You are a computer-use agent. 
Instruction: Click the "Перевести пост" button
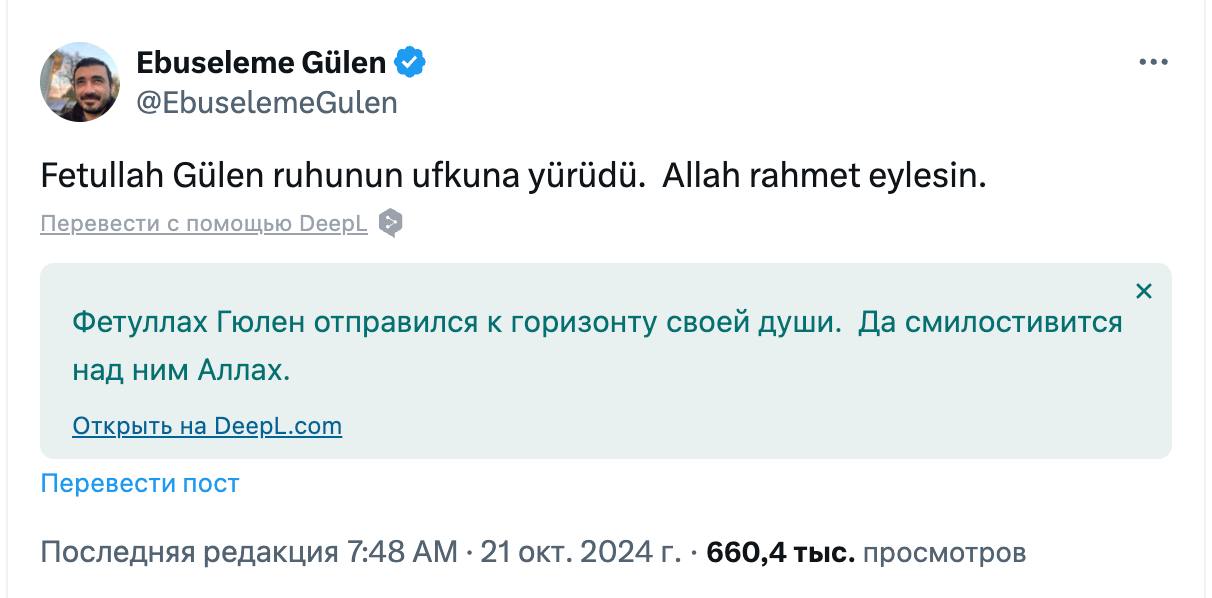pyautogui.click(x=140, y=484)
